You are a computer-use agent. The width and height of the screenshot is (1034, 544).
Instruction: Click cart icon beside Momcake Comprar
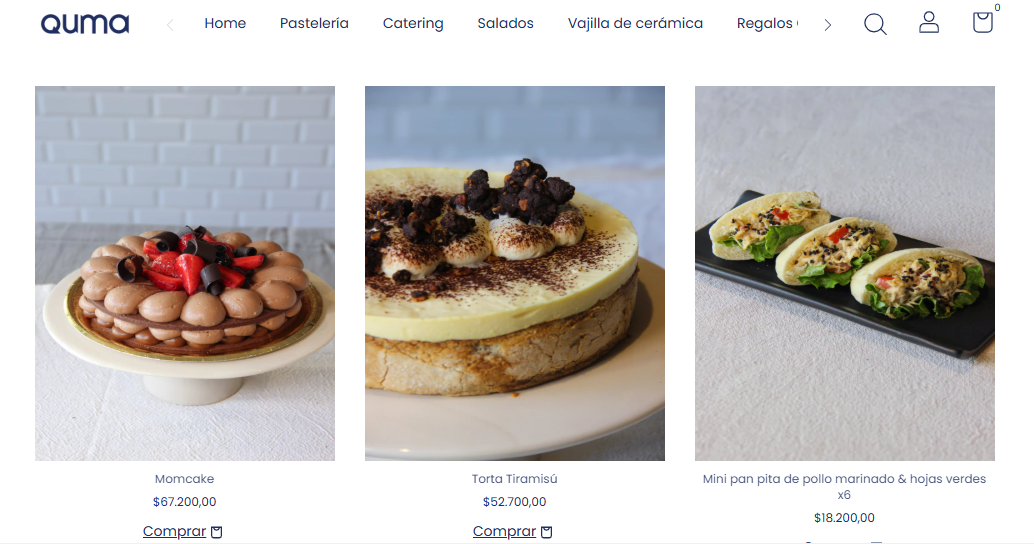coord(216,531)
